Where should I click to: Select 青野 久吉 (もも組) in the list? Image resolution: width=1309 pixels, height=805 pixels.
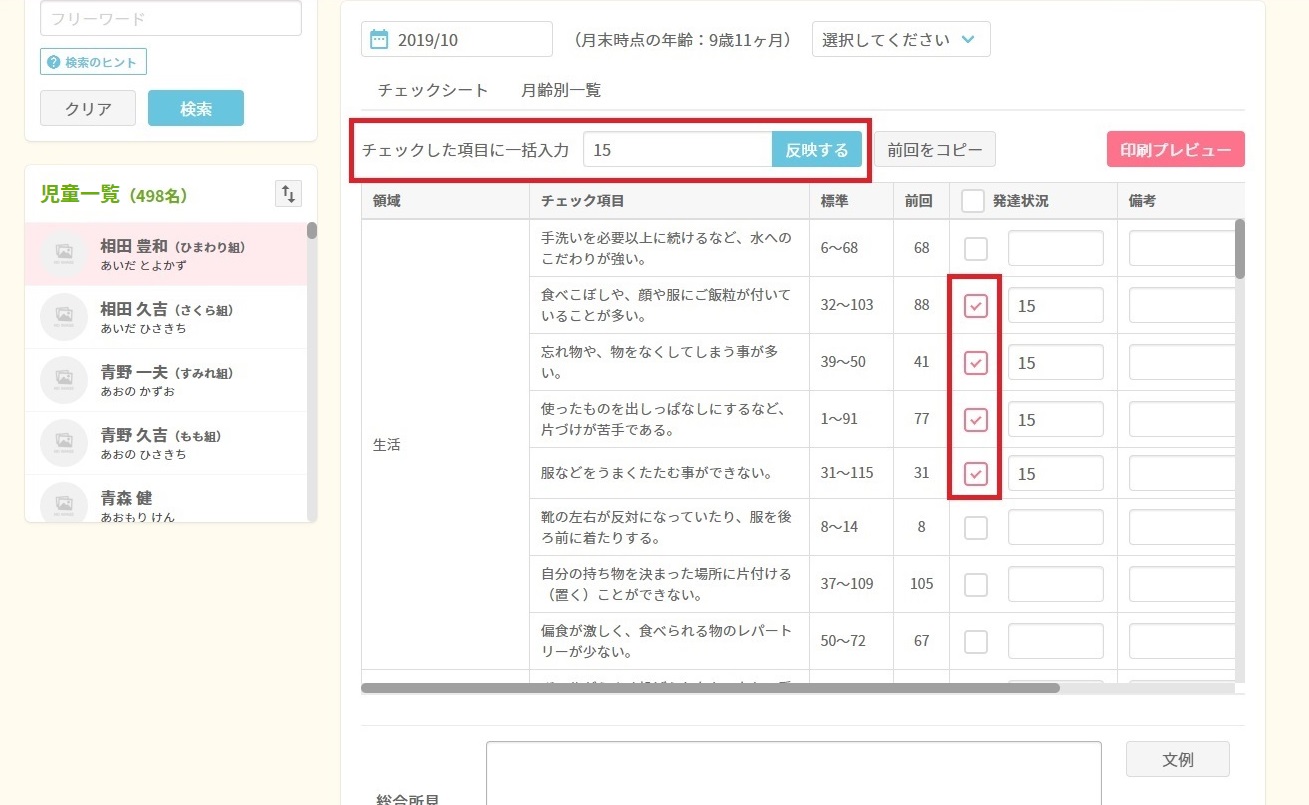pyautogui.click(x=165, y=443)
